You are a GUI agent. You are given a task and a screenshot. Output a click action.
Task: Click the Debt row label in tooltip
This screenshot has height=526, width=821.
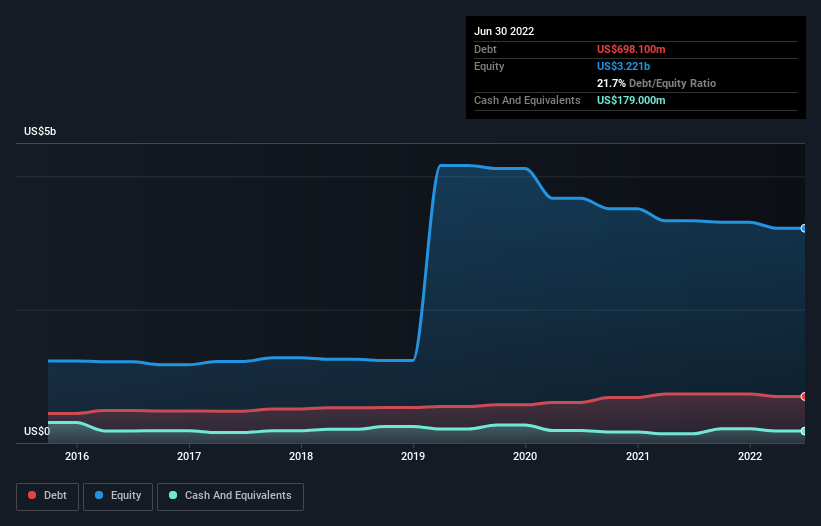tap(485, 49)
